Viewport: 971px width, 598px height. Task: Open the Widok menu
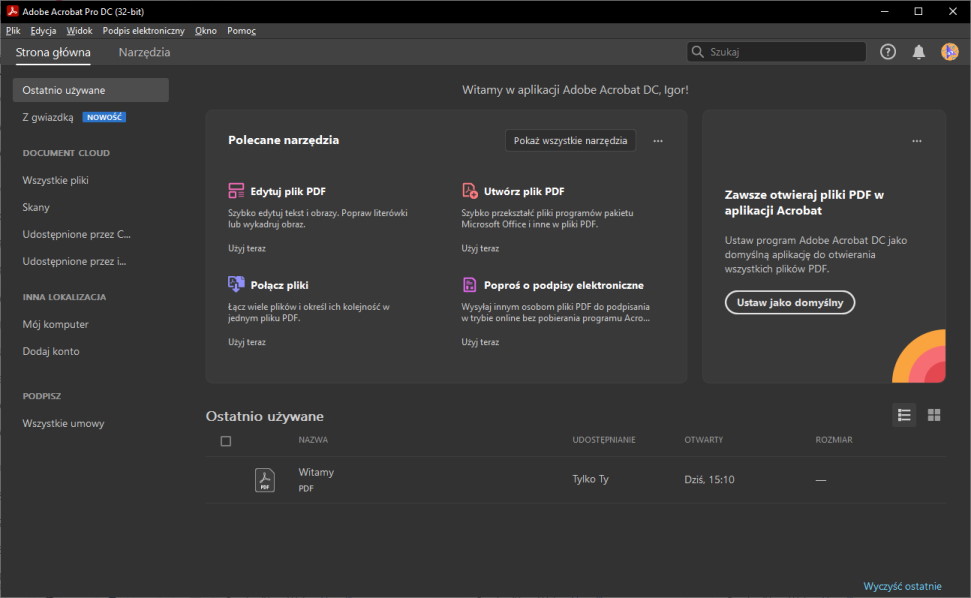(79, 30)
